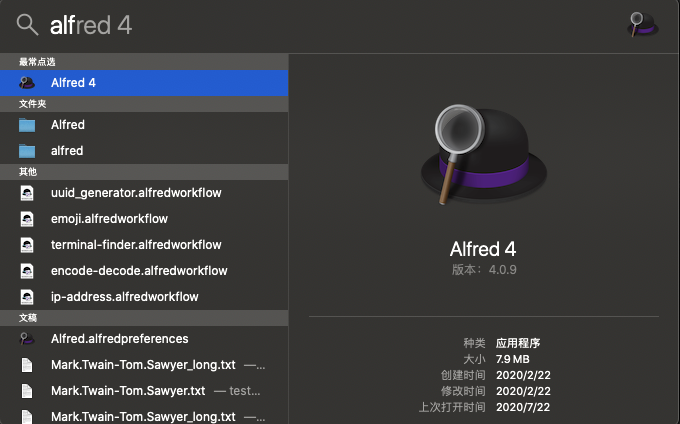The height and width of the screenshot is (424, 680).
Task: Click the large Alfred 4 preview icon
Action: 484,154
